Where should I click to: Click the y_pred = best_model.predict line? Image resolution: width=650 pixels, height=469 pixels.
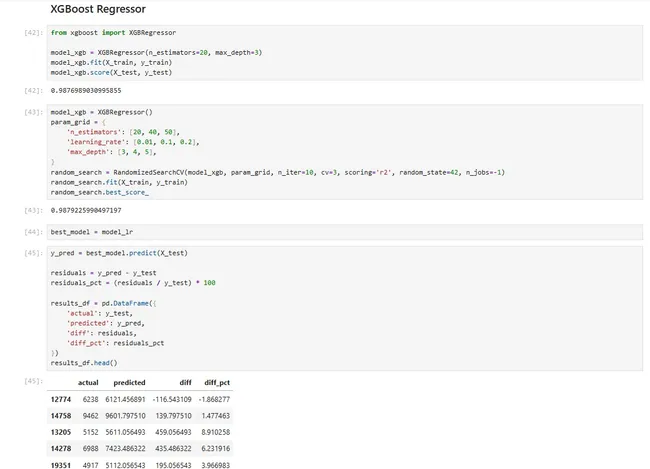(x=119, y=253)
